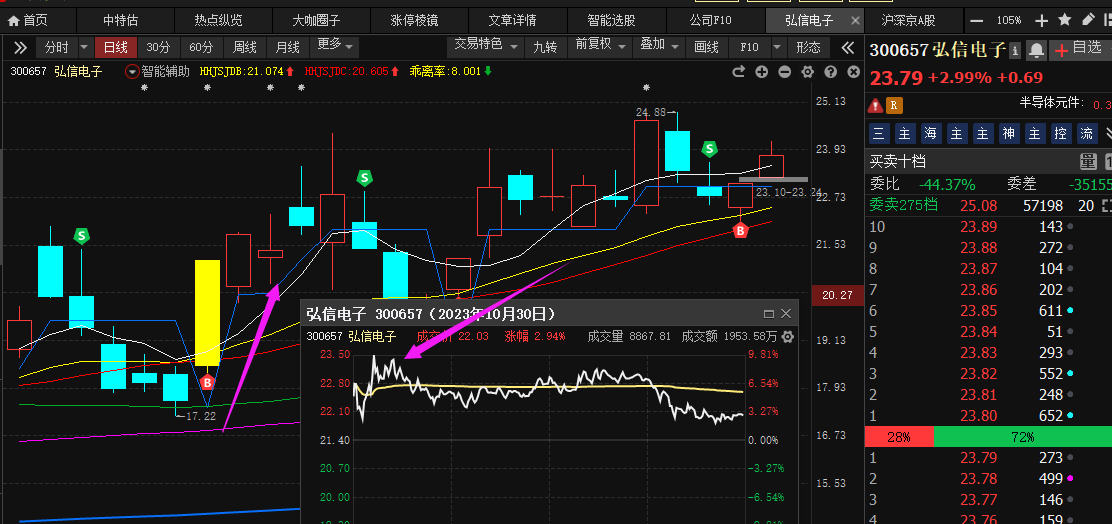Click the 三 tag icon
This screenshot has width=1112, height=524.
pos(879,133)
